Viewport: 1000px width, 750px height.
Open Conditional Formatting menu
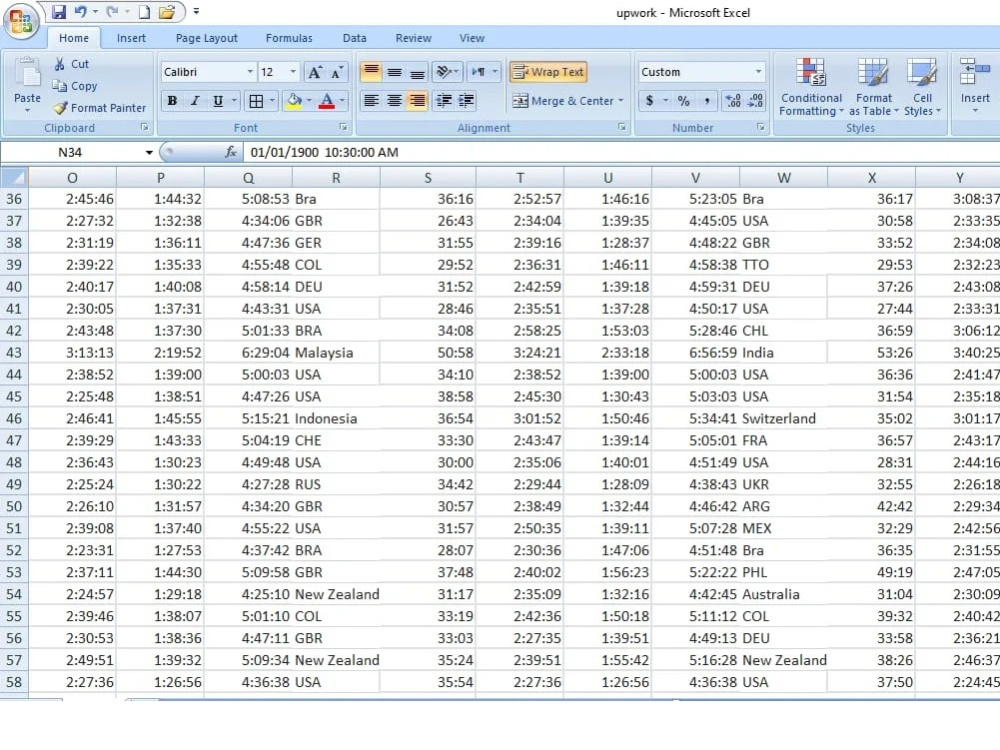tap(811, 87)
